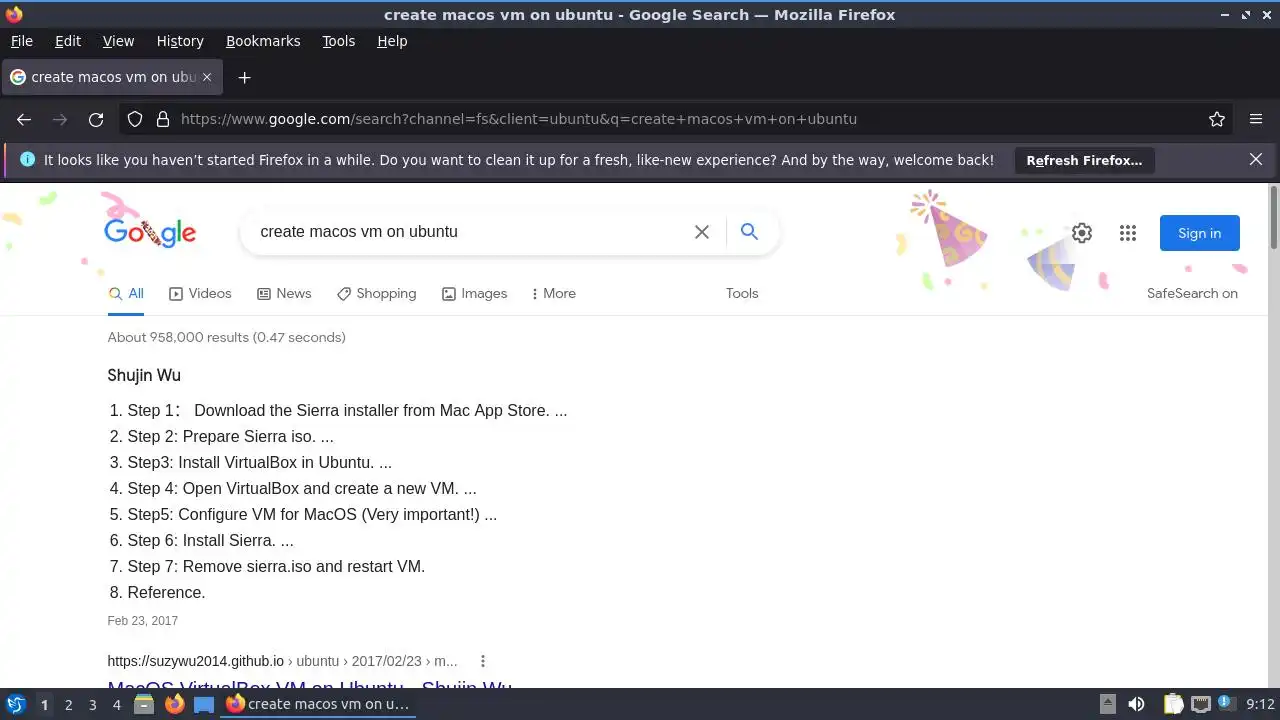Image resolution: width=1280 pixels, height=720 pixels.
Task: Select Firefox window taskbar entry
Action: click(x=318, y=704)
